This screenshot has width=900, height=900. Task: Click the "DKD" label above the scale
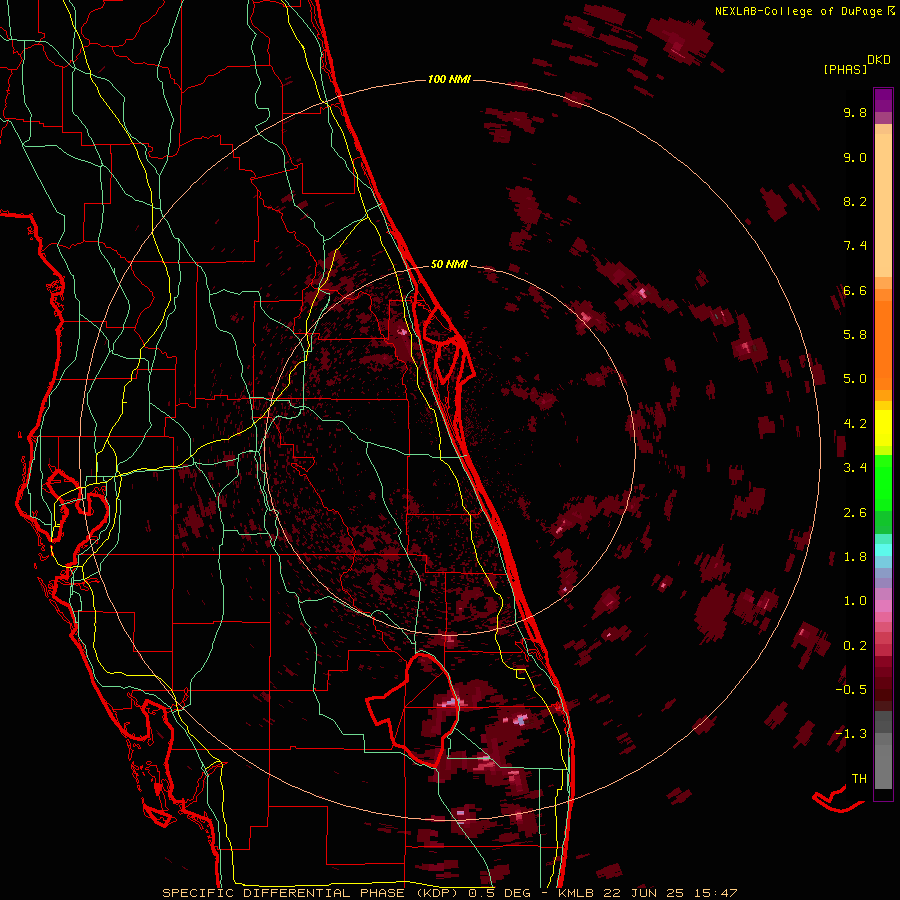click(x=879, y=60)
